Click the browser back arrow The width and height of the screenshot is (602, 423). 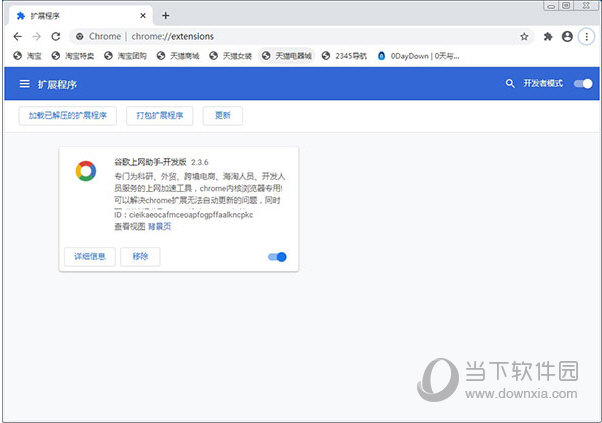tap(17, 36)
